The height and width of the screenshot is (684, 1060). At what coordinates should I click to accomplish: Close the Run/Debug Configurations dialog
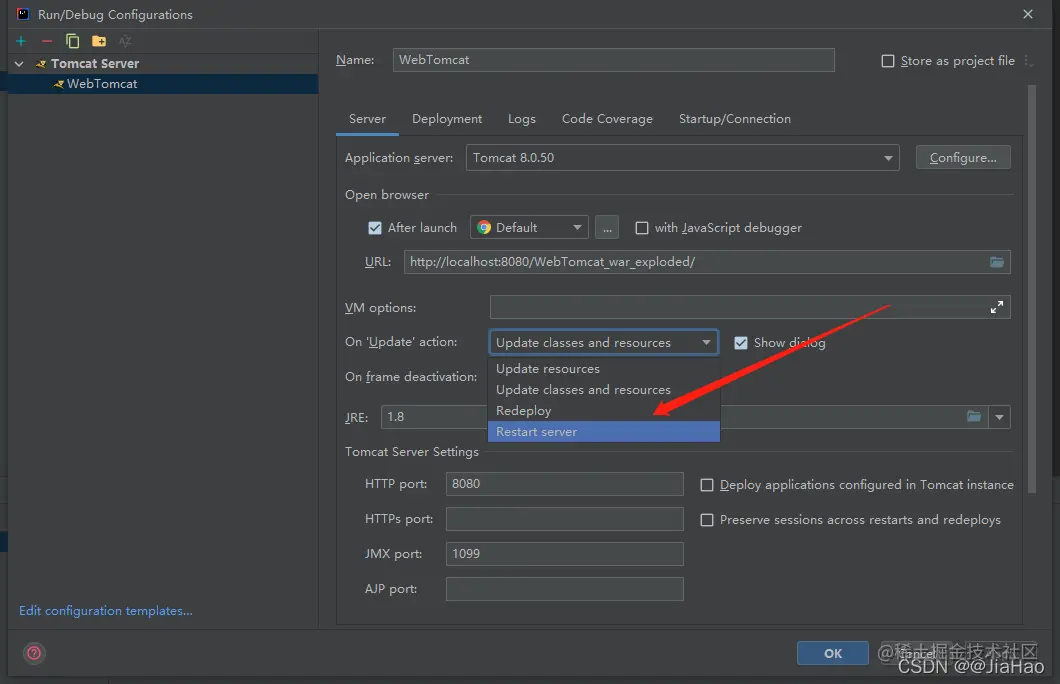coord(1028,14)
